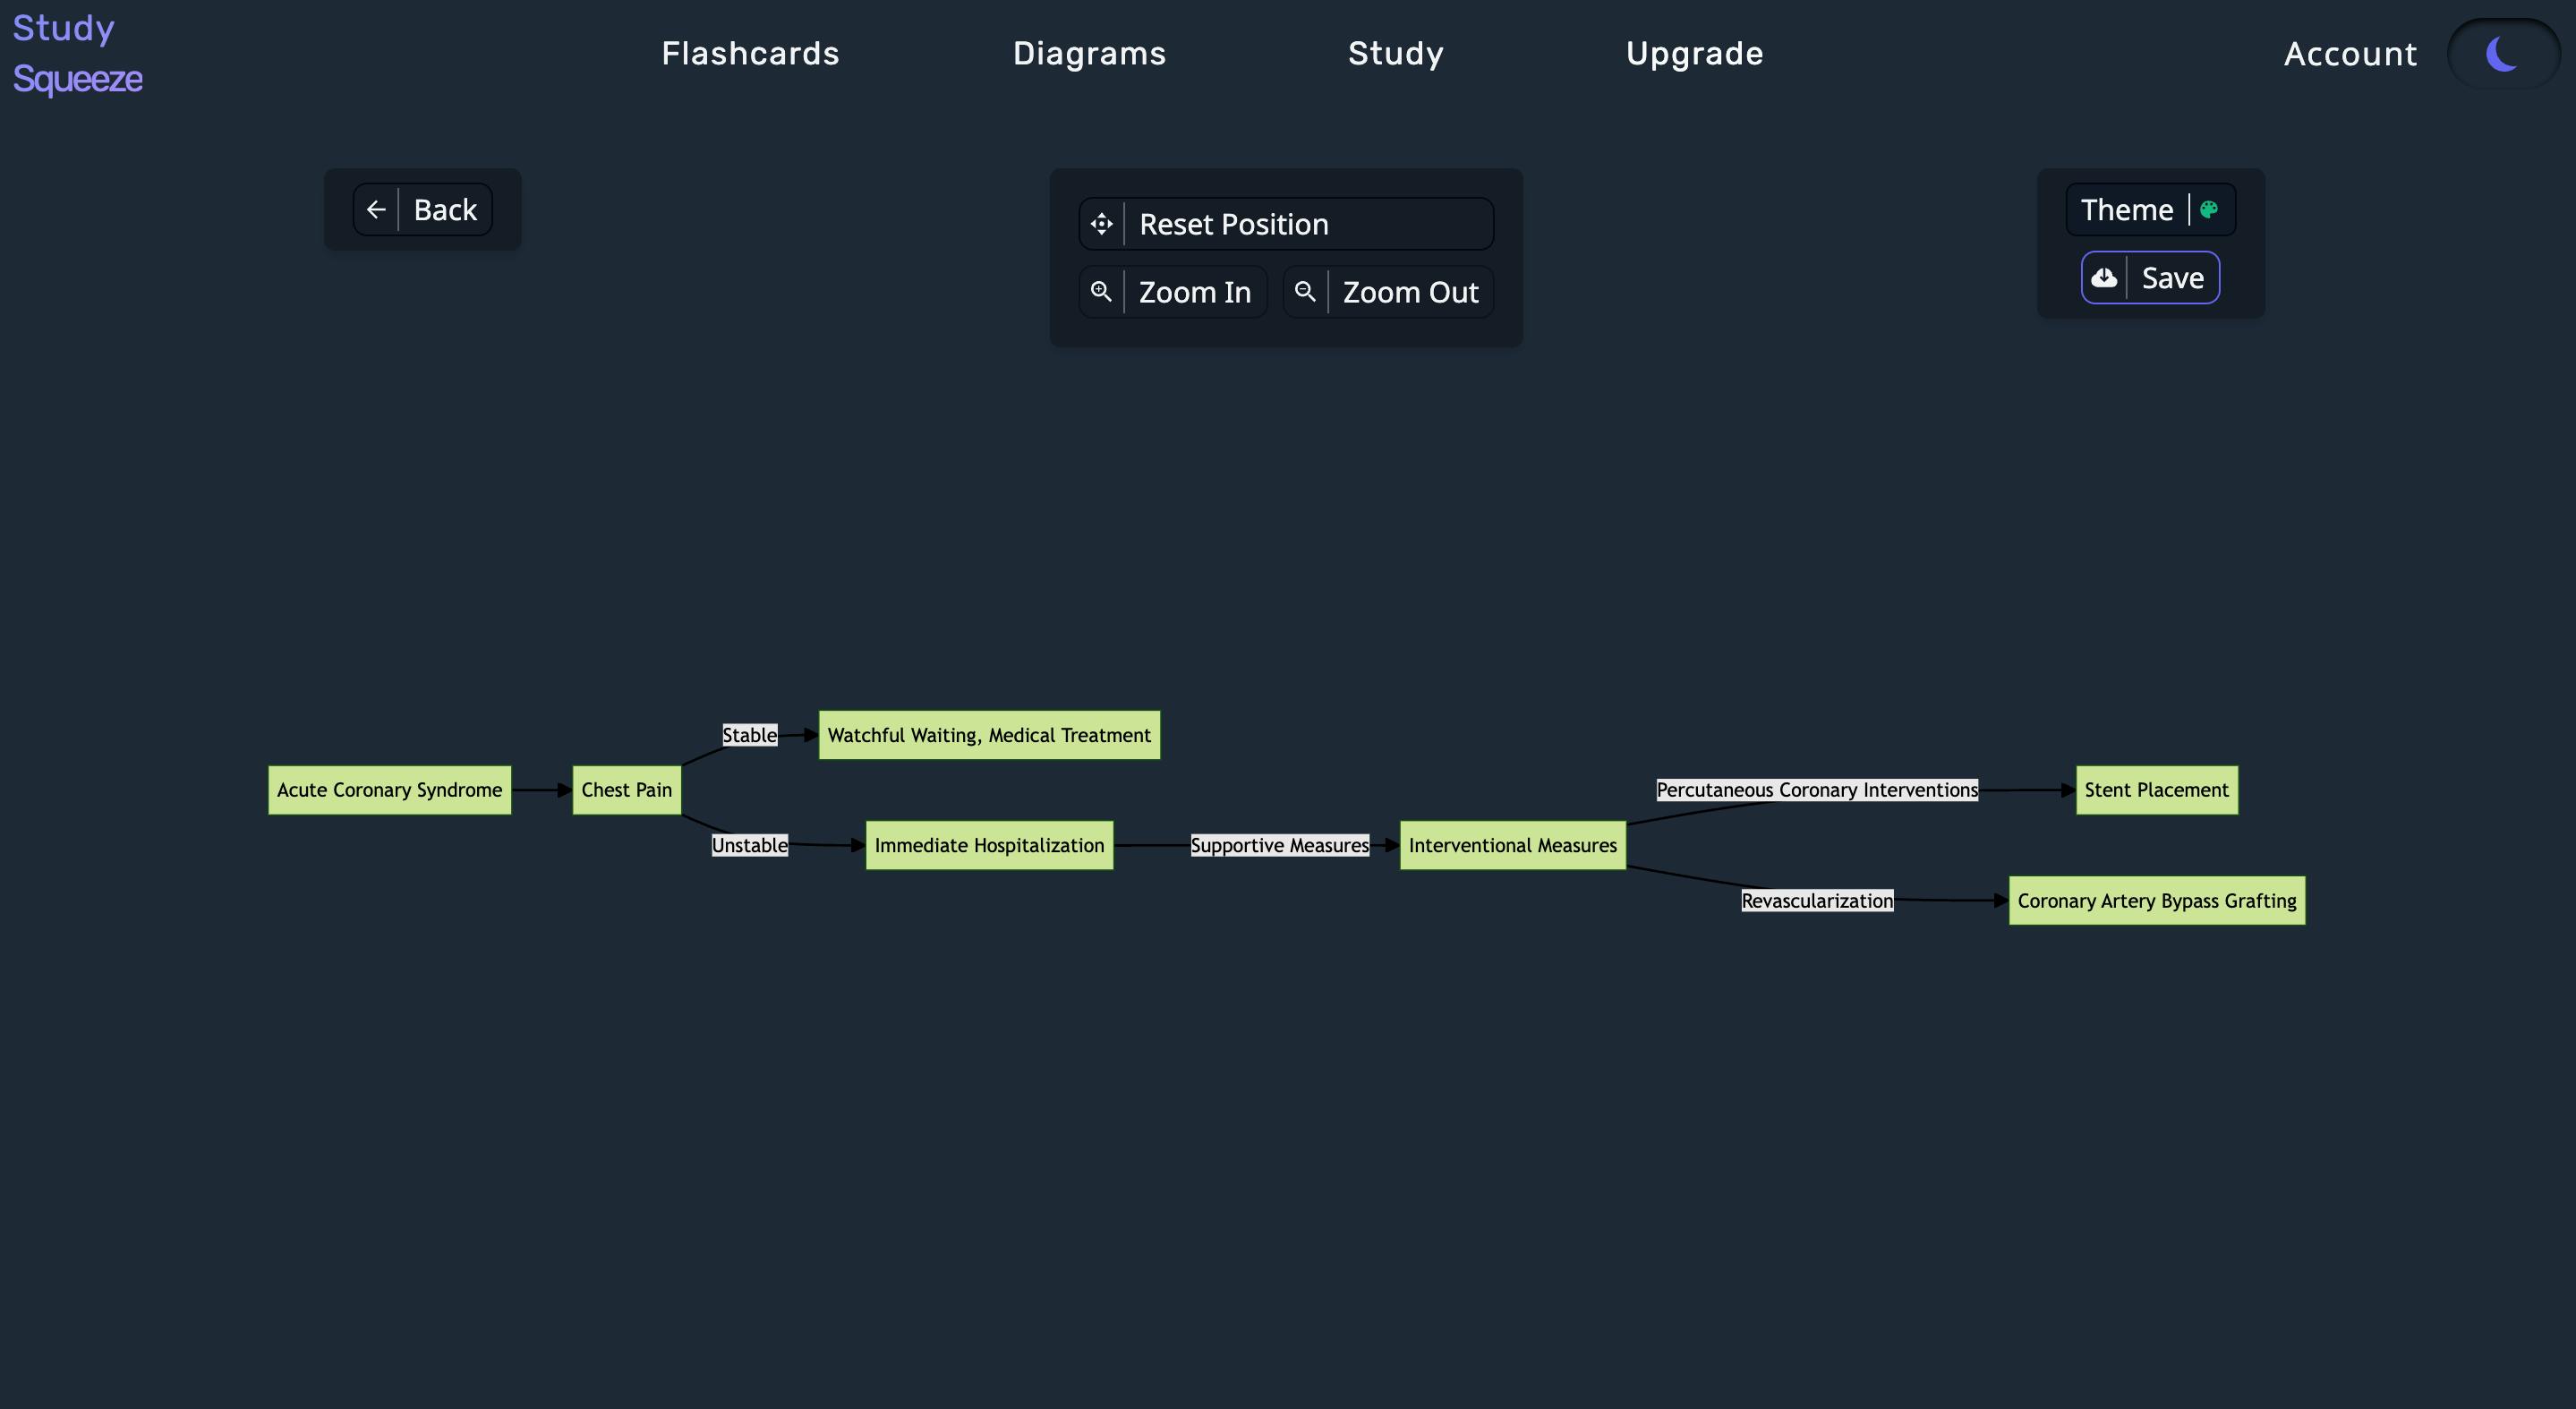Image resolution: width=2576 pixels, height=1409 pixels.
Task: Select the Coronary Artery Bypass Grafting node
Action: 2157,901
